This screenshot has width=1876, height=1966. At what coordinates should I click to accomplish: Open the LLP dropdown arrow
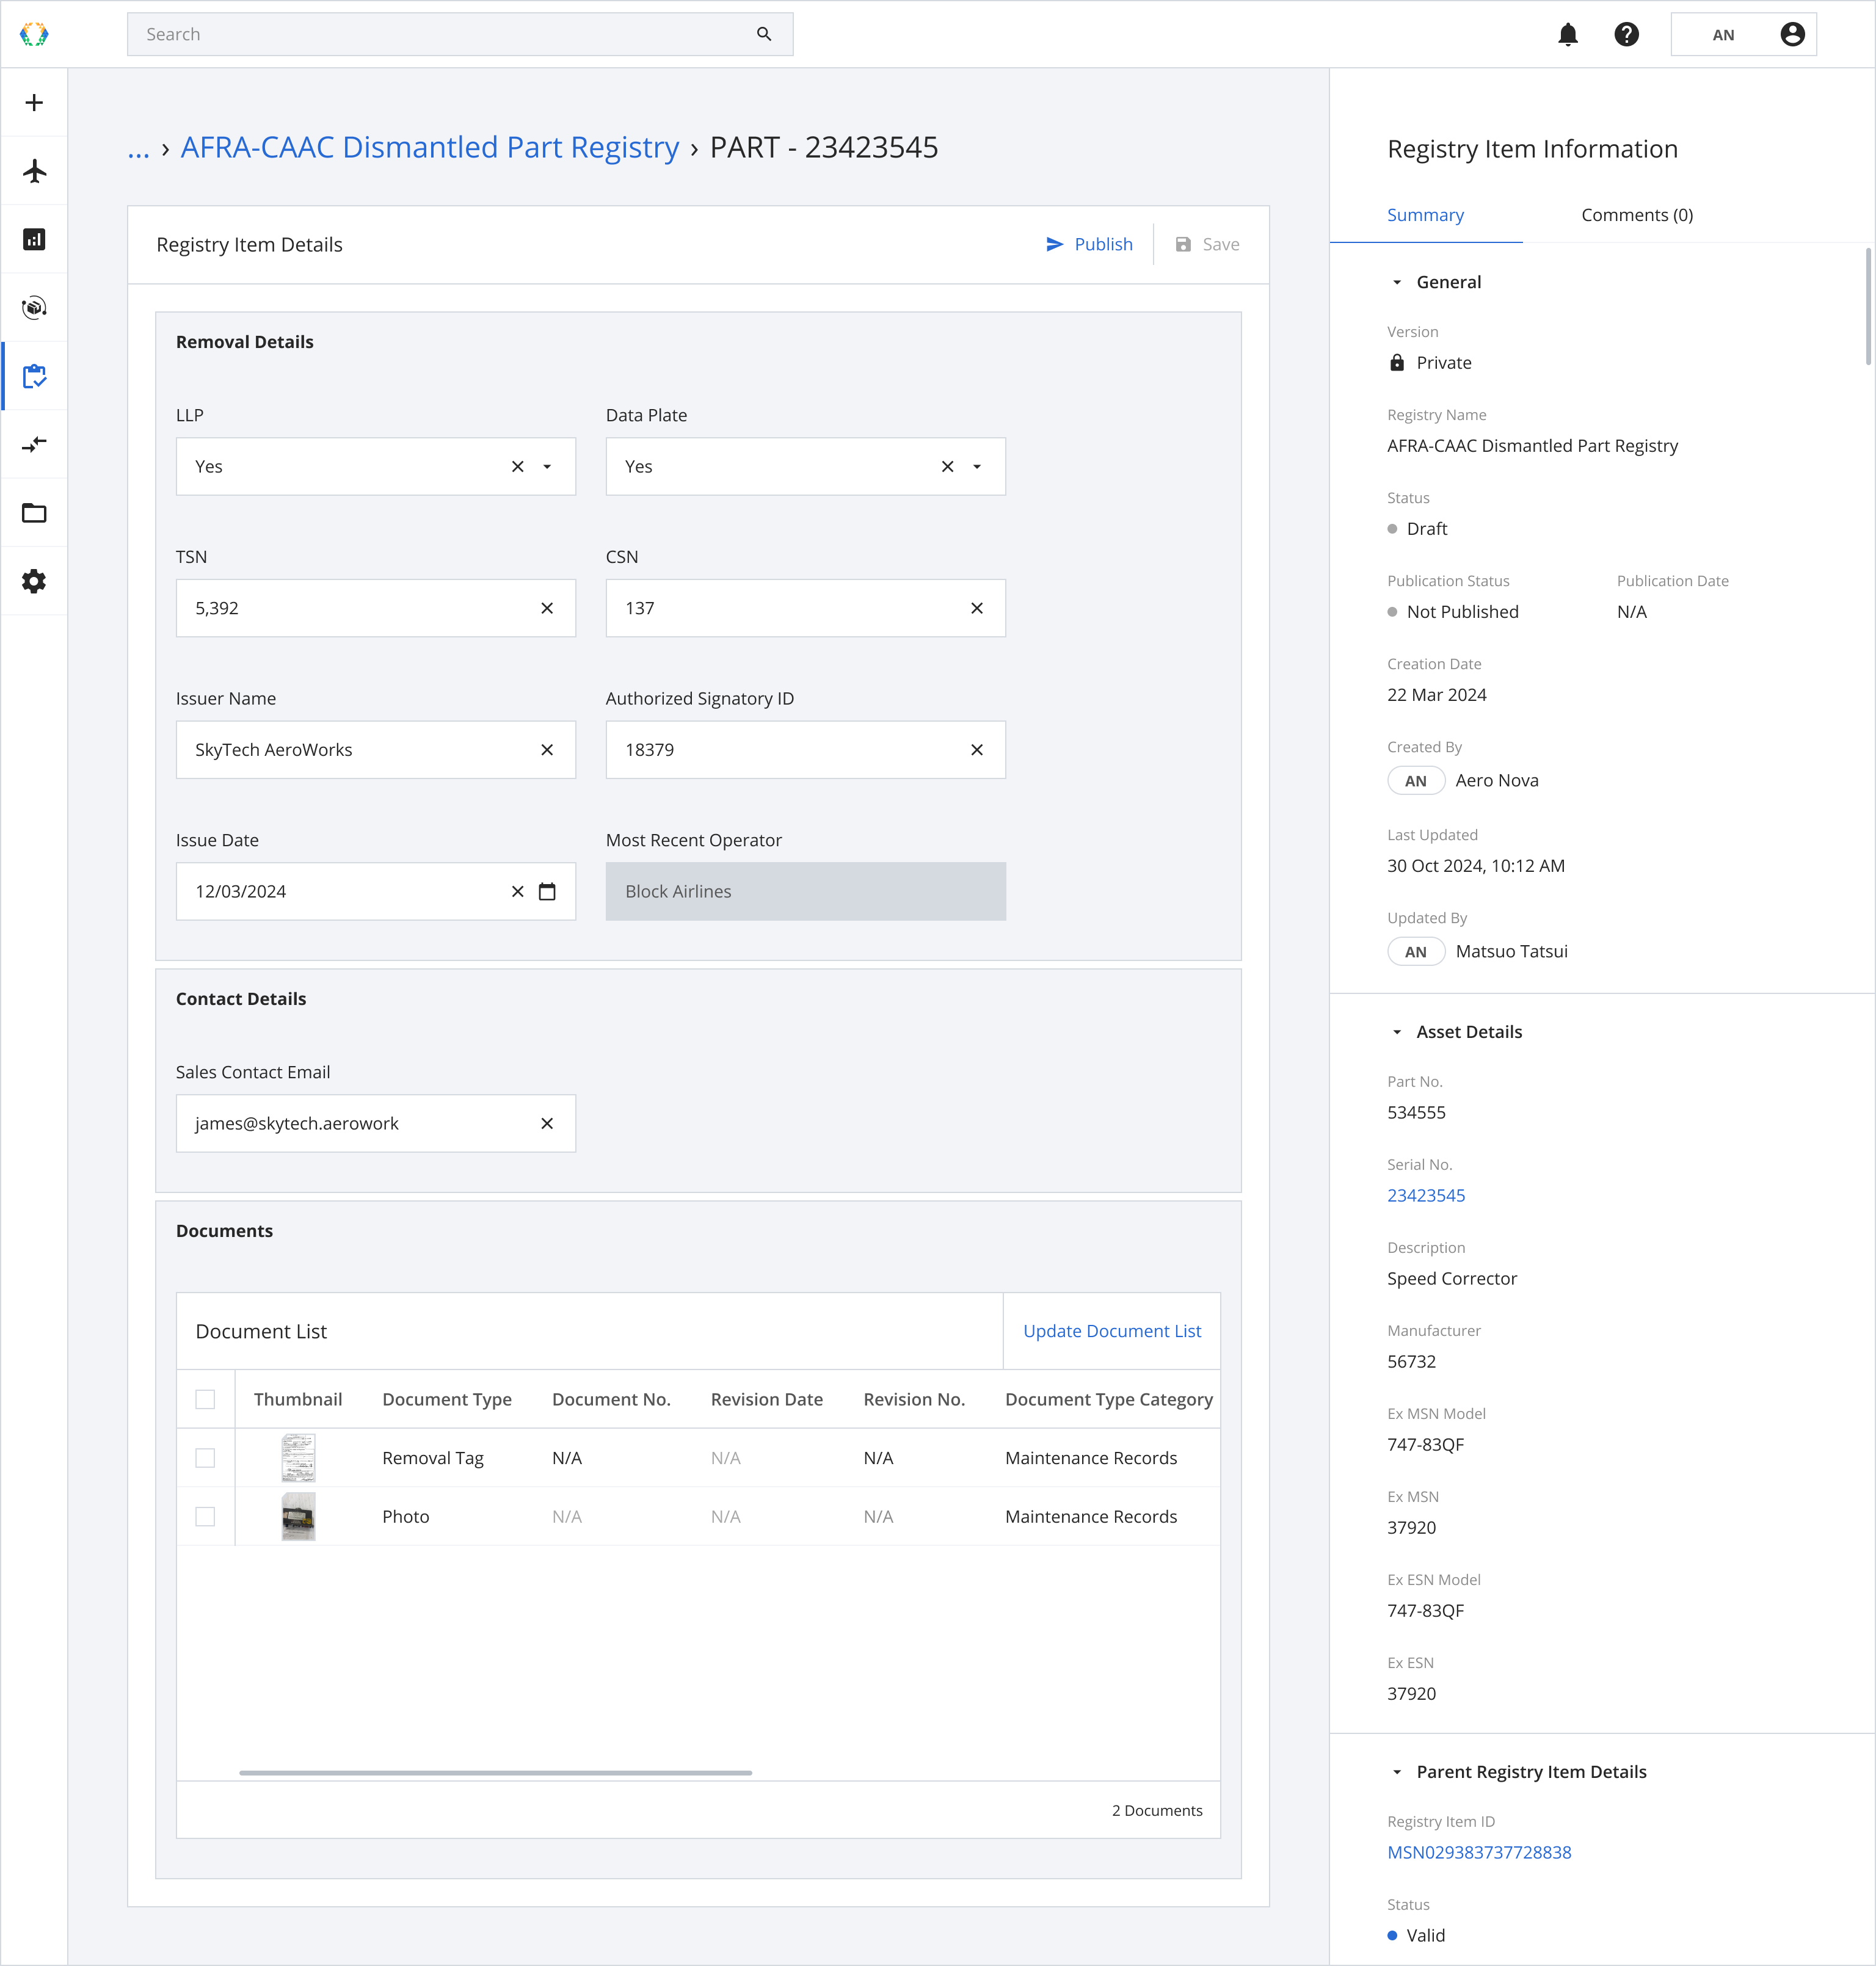click(547, 467)
